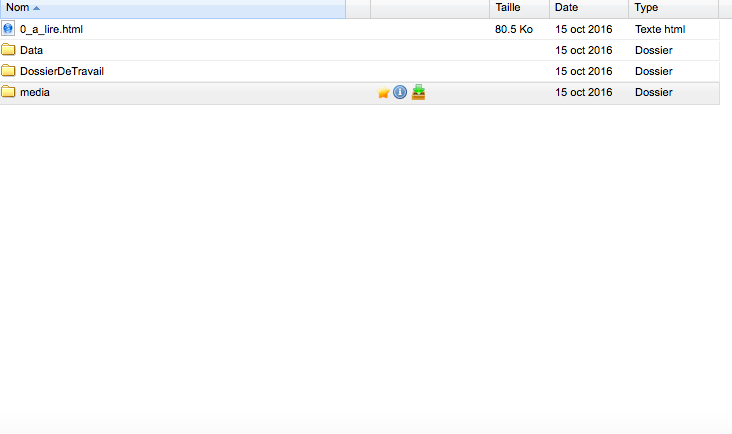
Task: Click the Dossier type in Data row
Action: 654,50
